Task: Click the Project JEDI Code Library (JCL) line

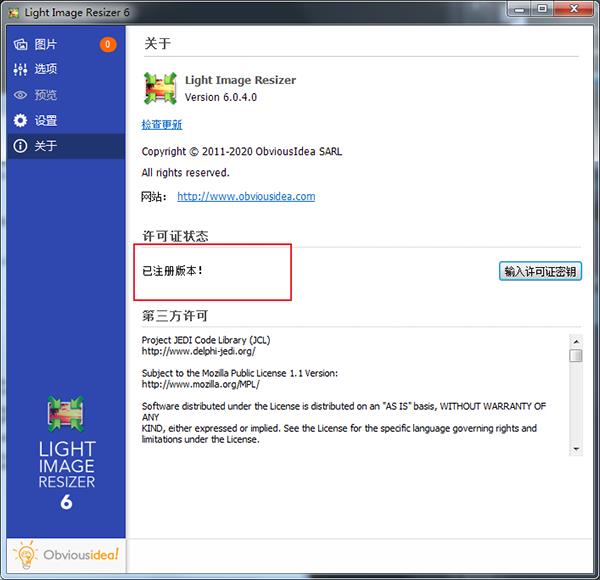Action: click(x=206, y=340)
